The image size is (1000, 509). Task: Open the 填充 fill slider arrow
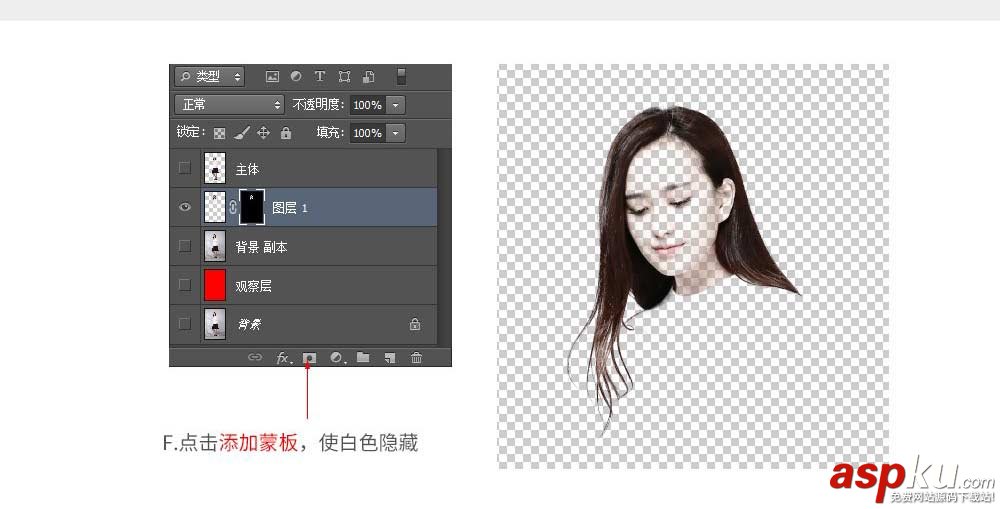[x=395, y=133]
